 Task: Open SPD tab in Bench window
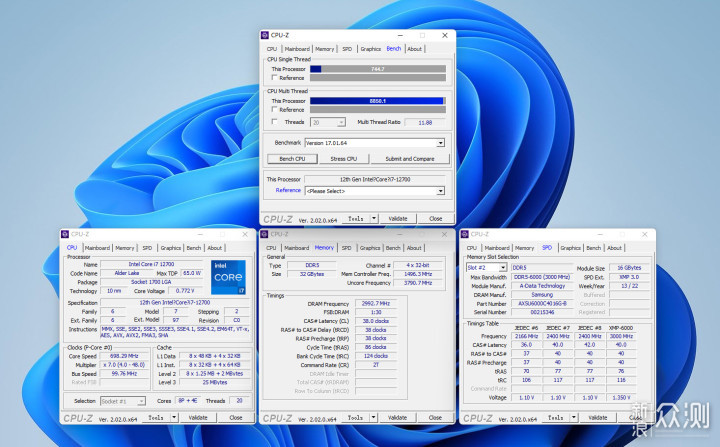(x=347, y=49)
